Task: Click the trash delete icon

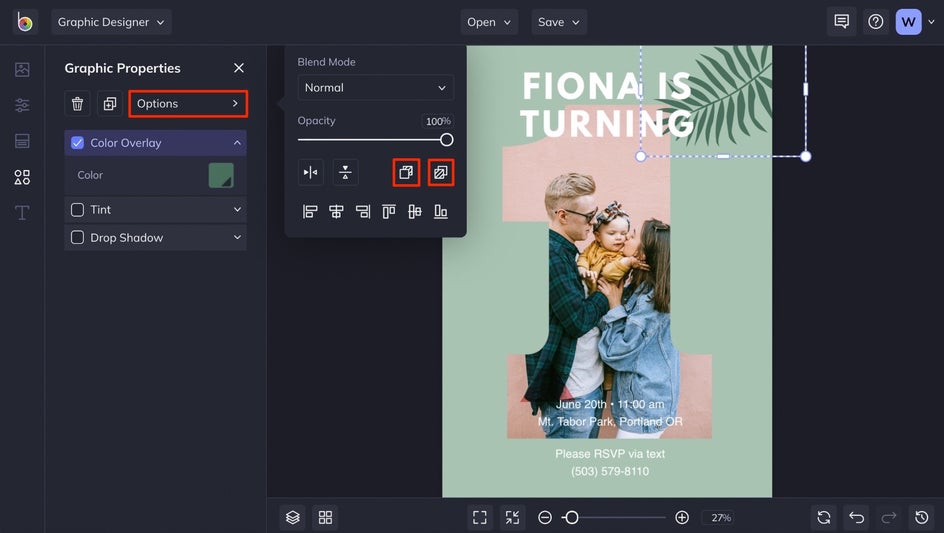Action: click(78, 104)
